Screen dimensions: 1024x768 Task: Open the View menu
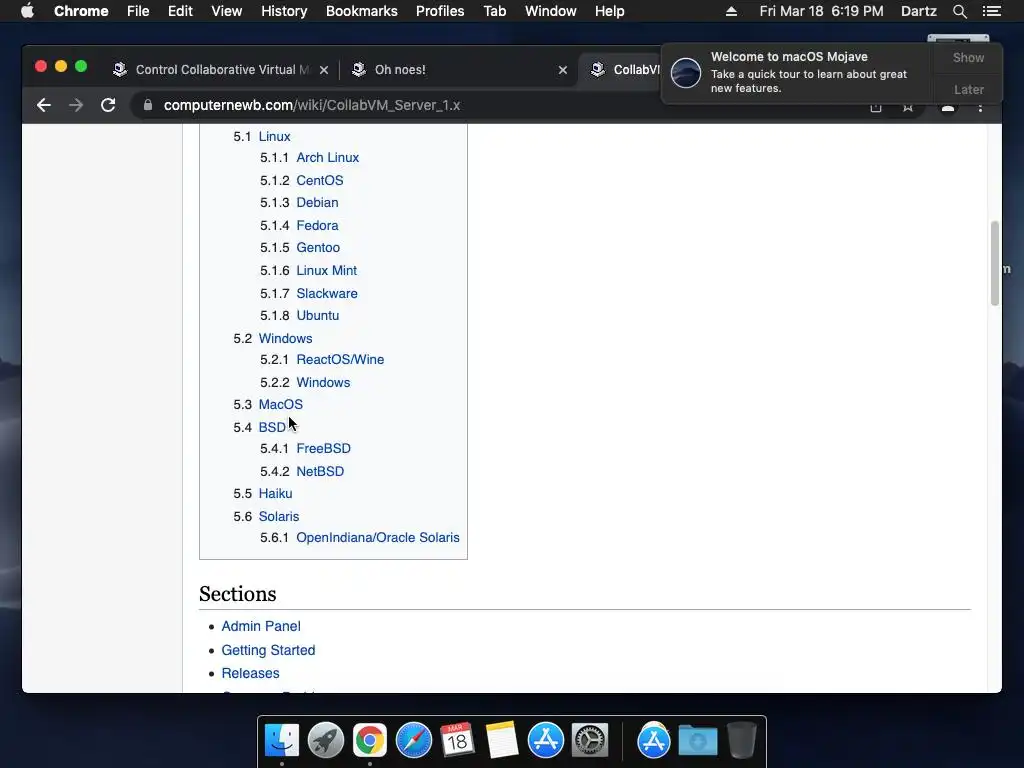[x=227, y=11]
